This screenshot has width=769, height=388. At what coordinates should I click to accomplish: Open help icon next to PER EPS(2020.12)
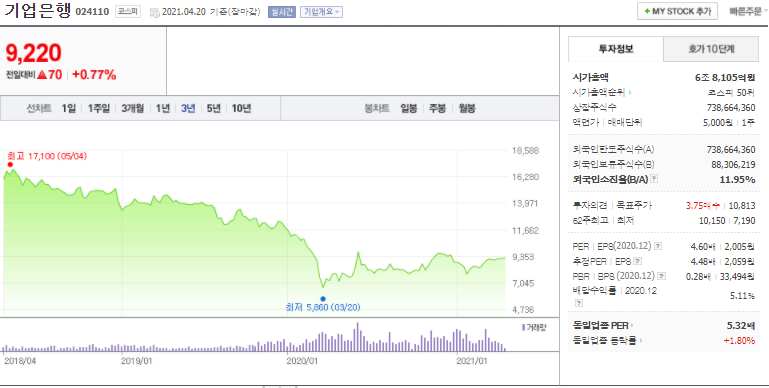pyautogui.click(x=658, y=246)
